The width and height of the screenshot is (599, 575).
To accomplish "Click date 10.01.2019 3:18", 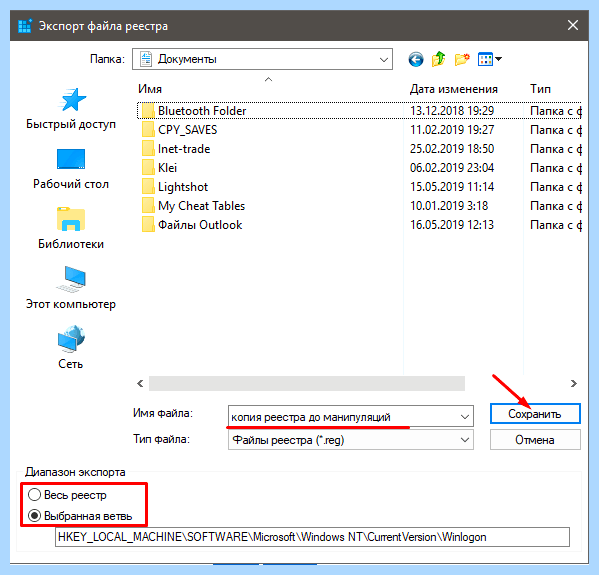I will tap(449, 206).
